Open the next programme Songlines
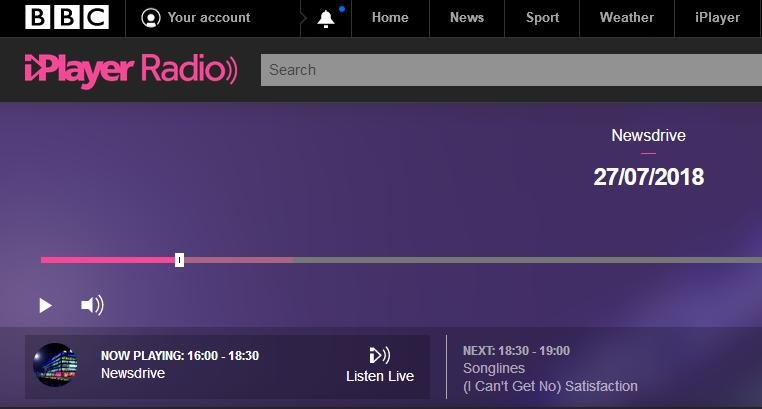 (x=494, y=369)
